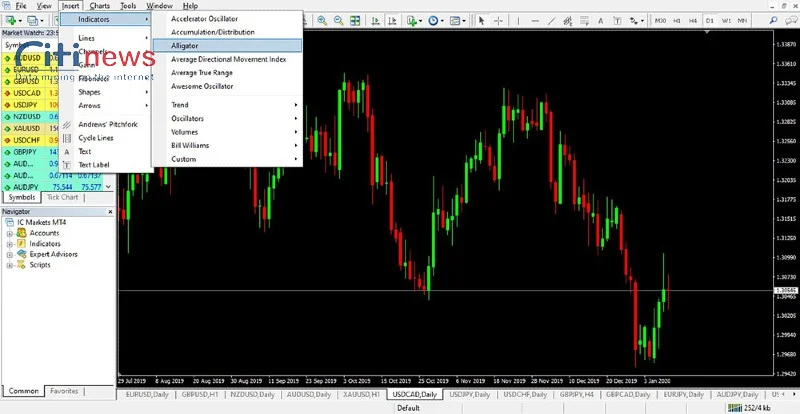Viewport: 800px width, 414px height.
Task: Click the Cycle Lines icon in Insert menu
Action: tap(67, 138)
